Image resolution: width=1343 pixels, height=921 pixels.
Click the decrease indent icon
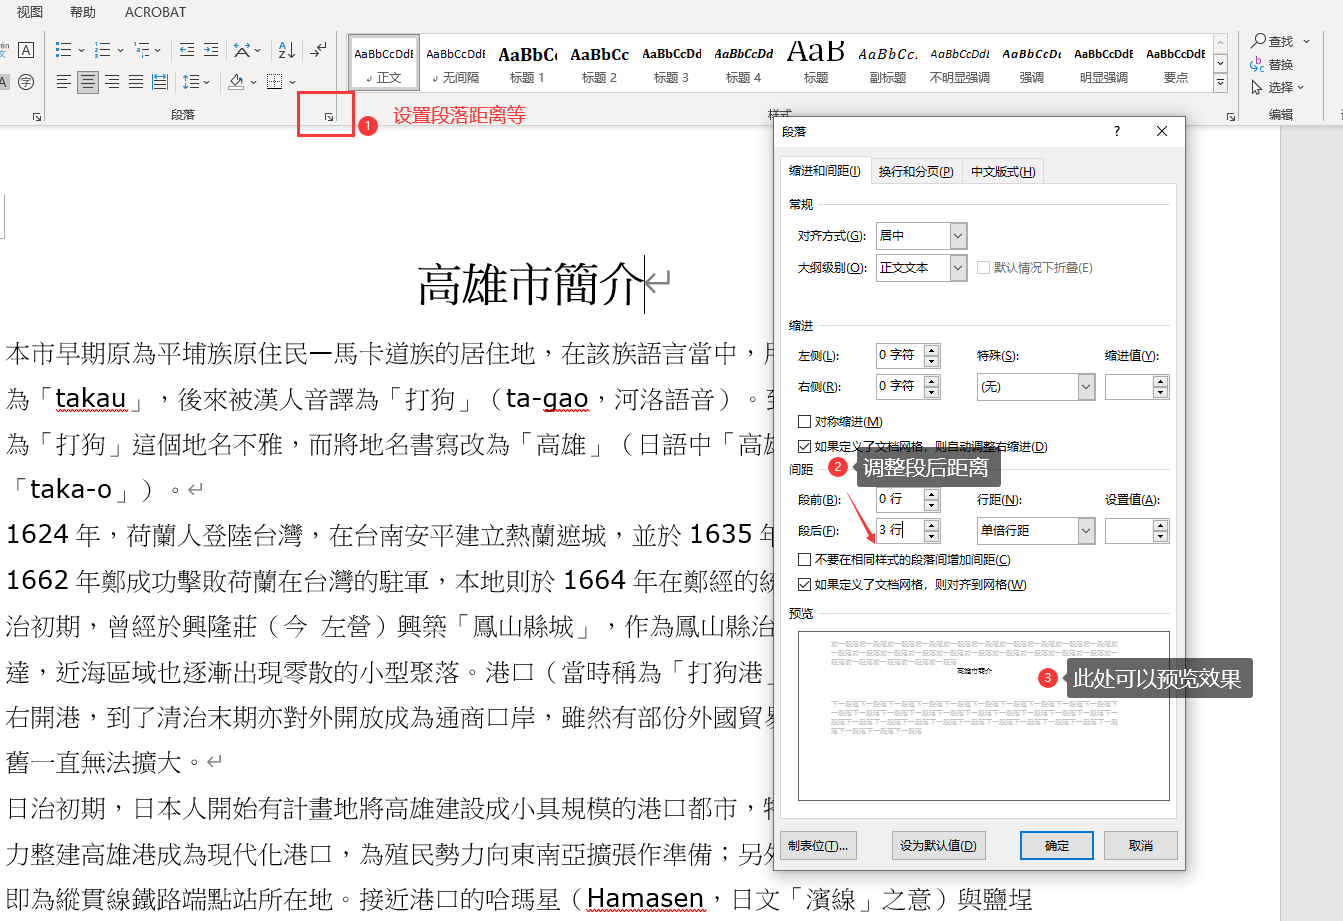(x=186, y=50)
